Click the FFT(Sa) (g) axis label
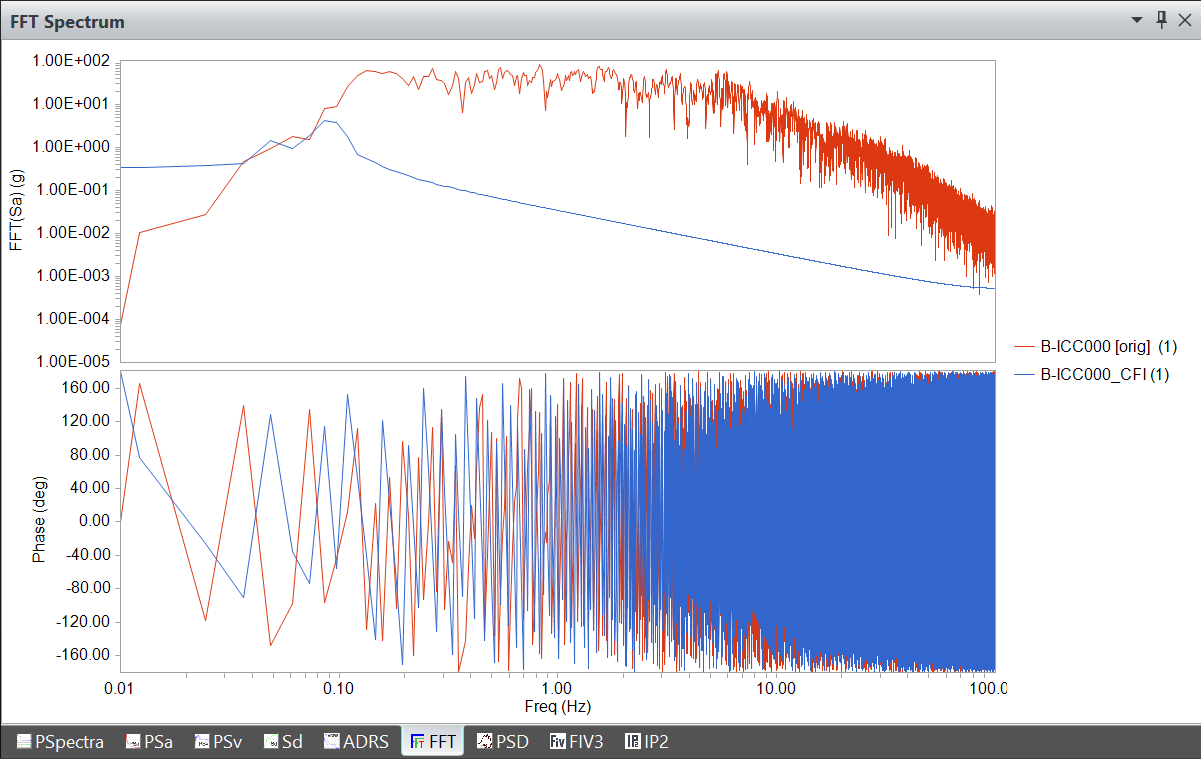 tap(16, 209)
